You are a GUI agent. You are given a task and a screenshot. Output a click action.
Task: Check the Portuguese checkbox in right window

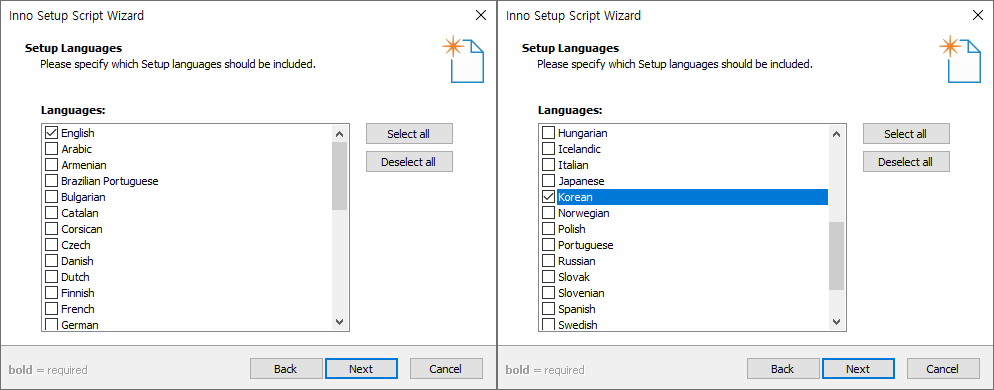pos(548,245)
